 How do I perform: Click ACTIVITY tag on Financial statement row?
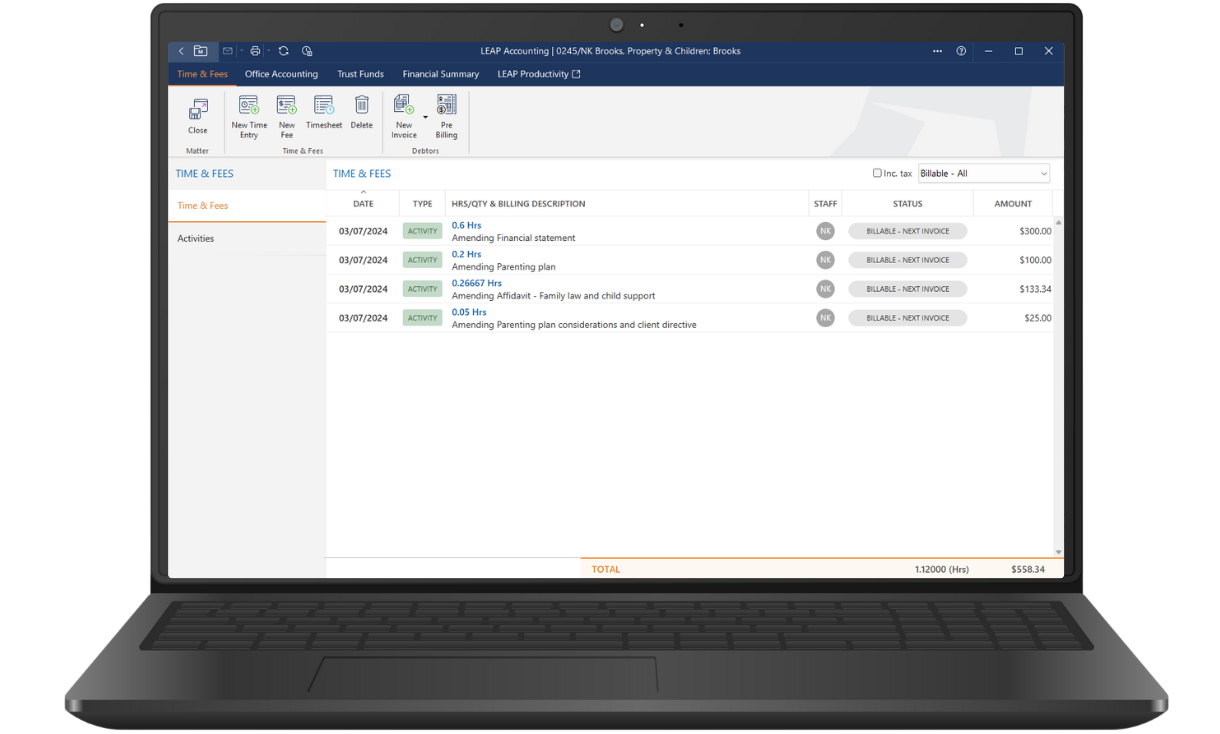(x=422, y=231)
